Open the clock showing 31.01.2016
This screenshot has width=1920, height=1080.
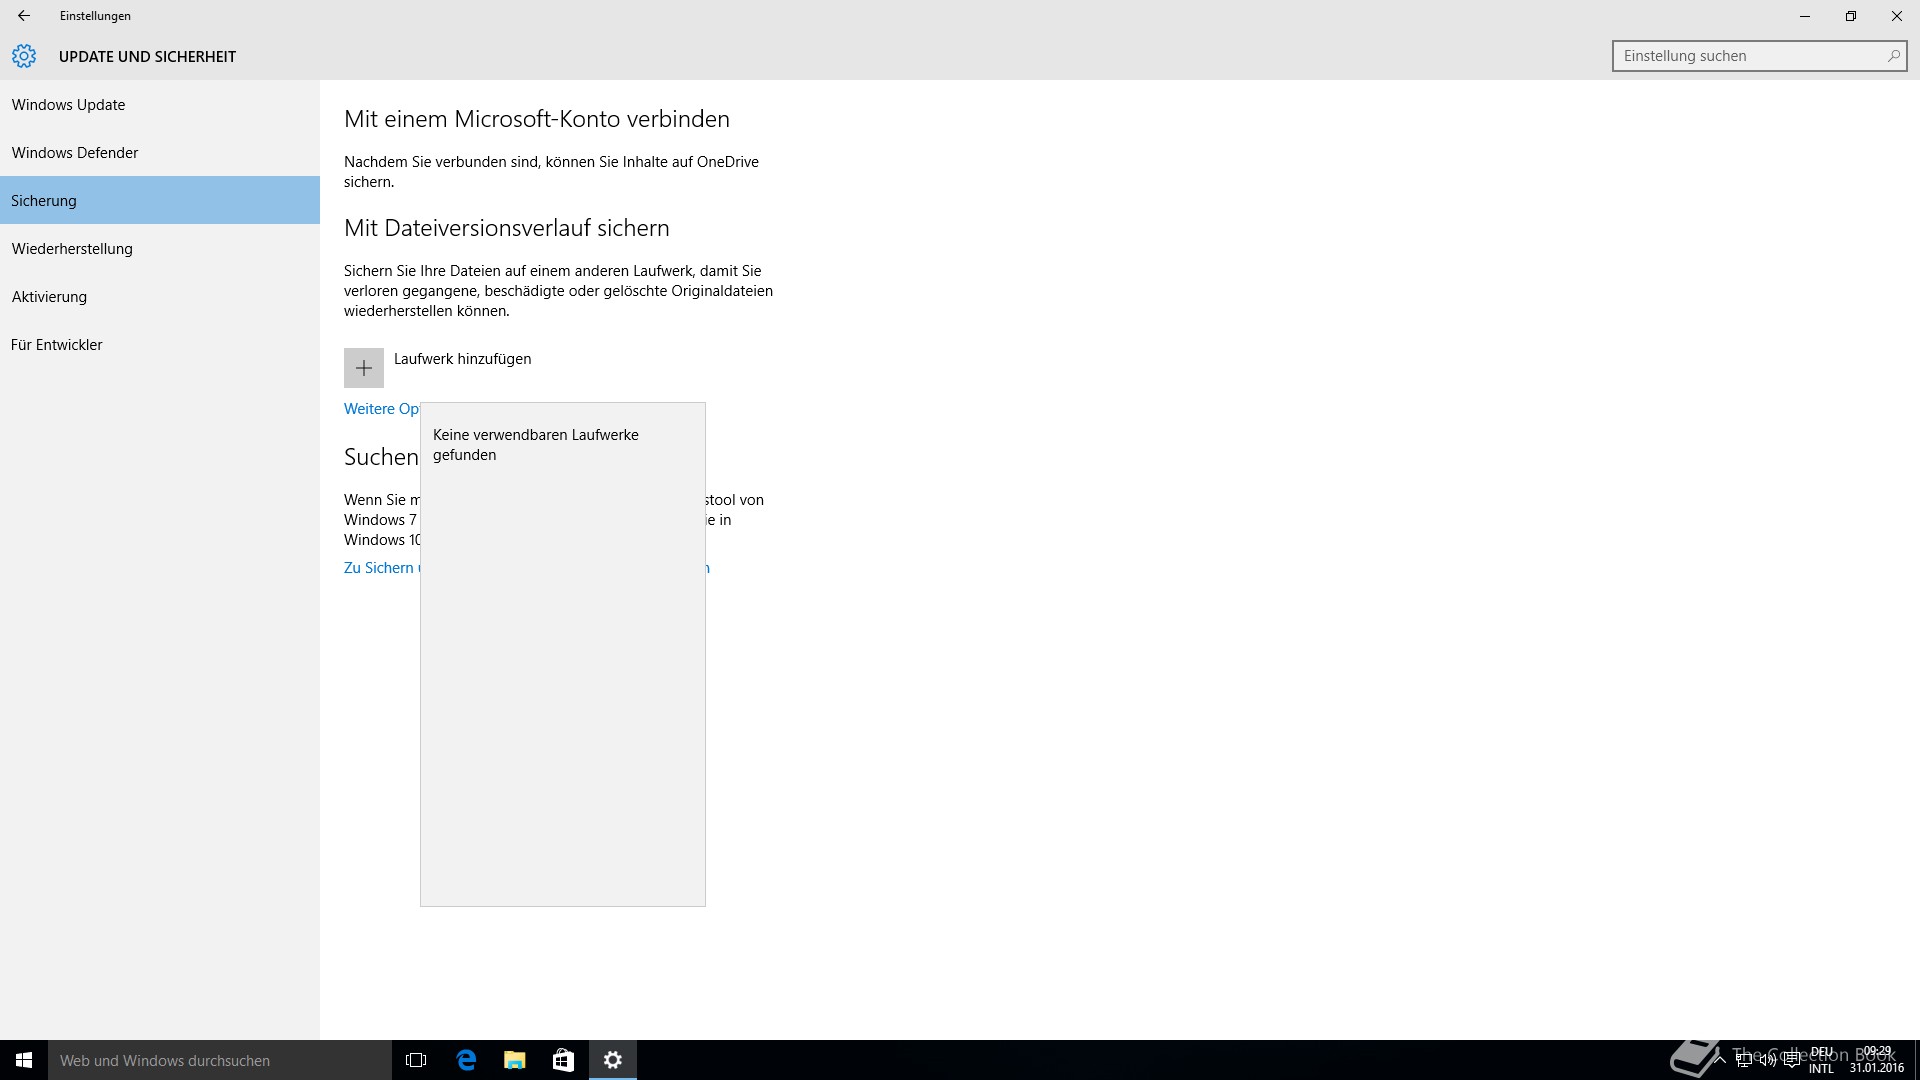pyautogui.click(x=1877, y=1060)
